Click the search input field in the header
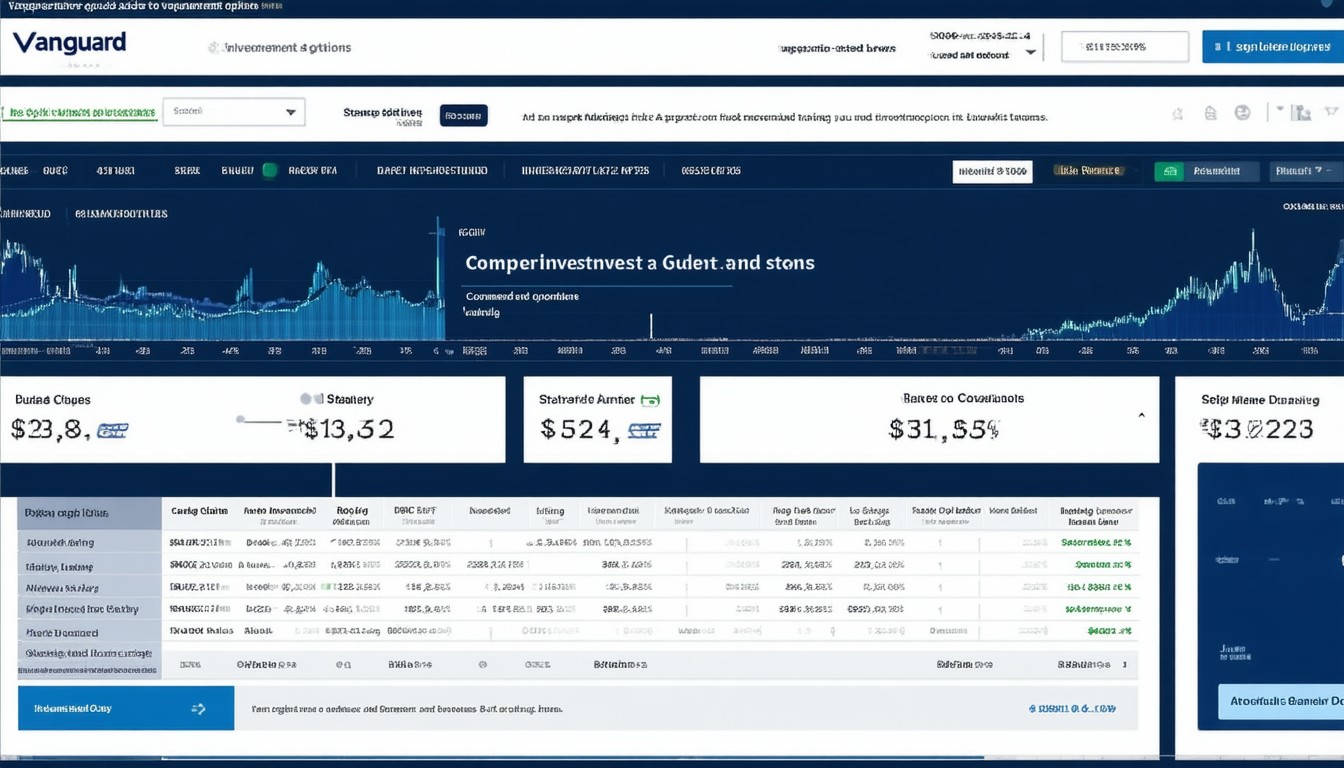This screenshot has height=768, width=1344. [x=1124, y=47]
